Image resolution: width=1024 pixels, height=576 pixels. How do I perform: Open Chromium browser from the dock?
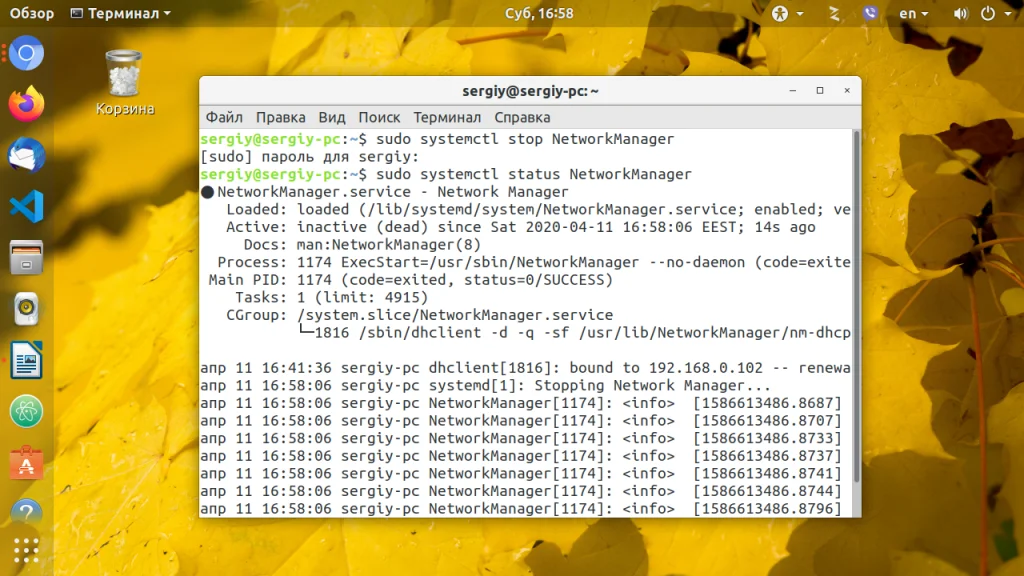(26, 54)
